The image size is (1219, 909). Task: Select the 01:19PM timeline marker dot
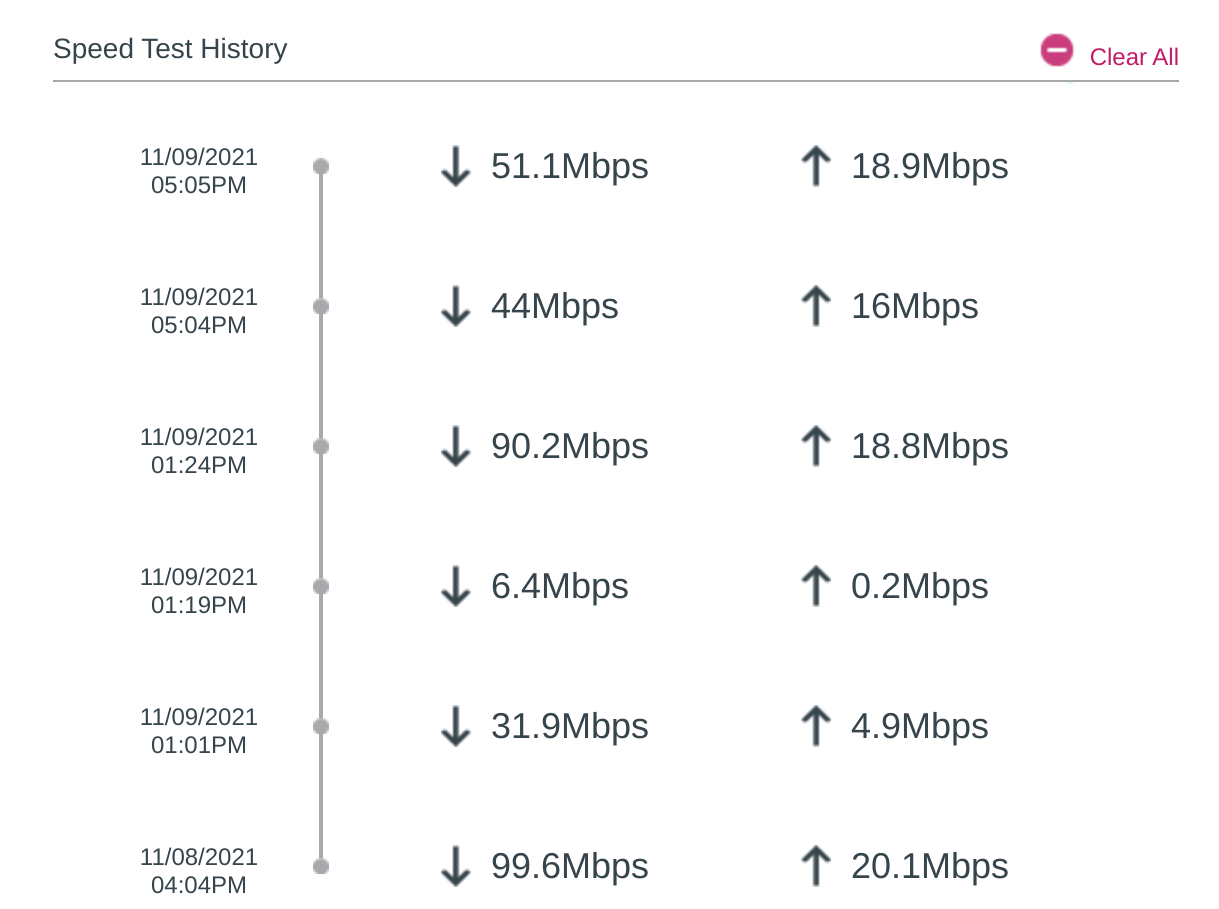coord(321,586)
